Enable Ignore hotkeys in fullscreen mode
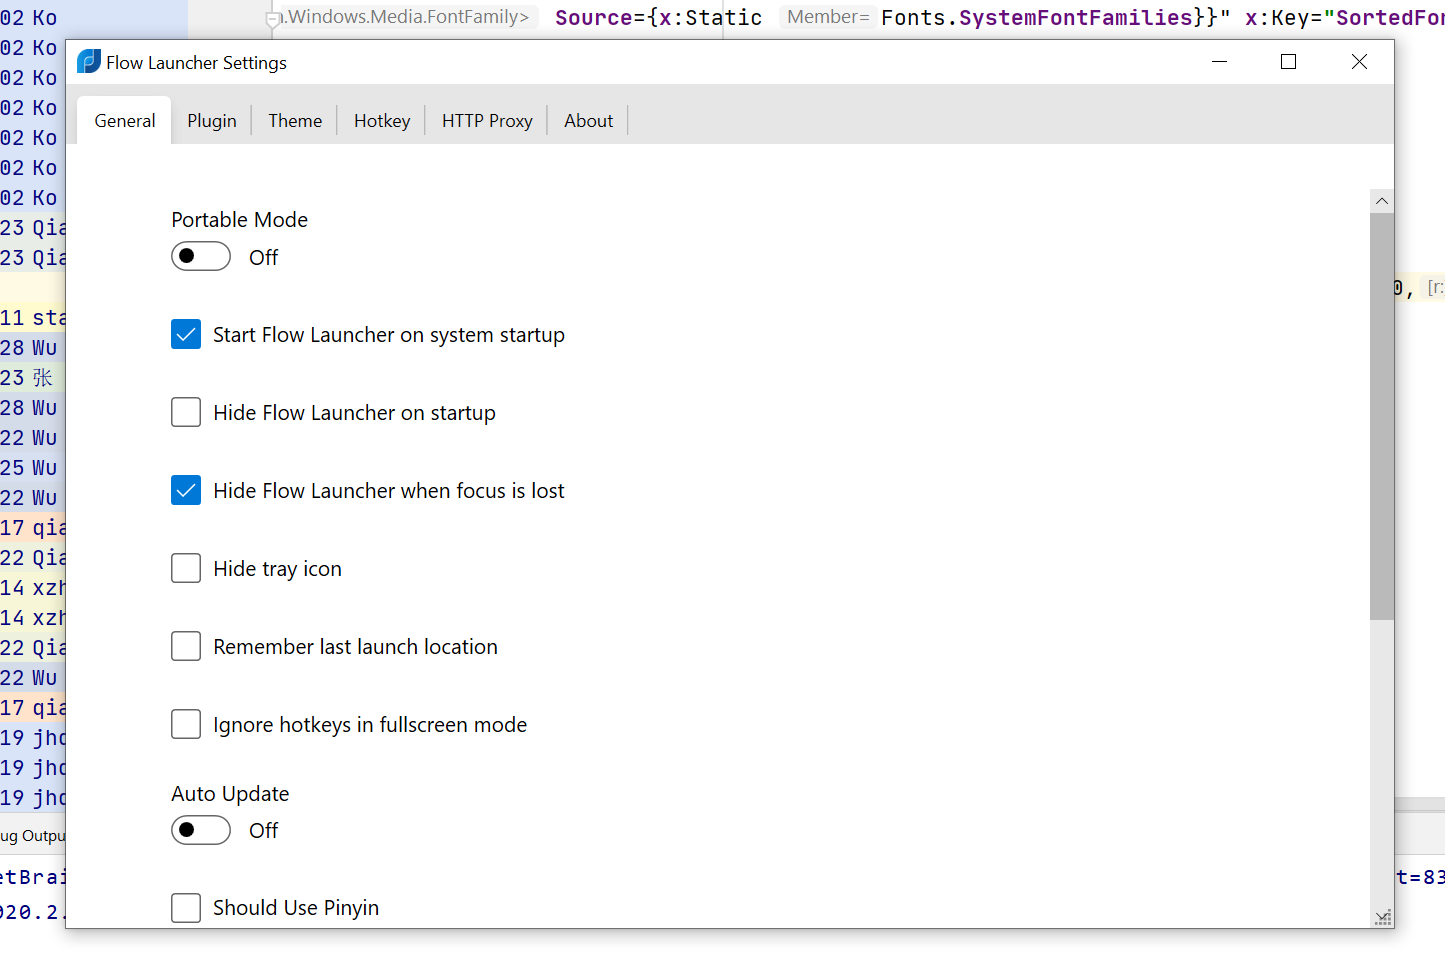 tap(186, 724)
